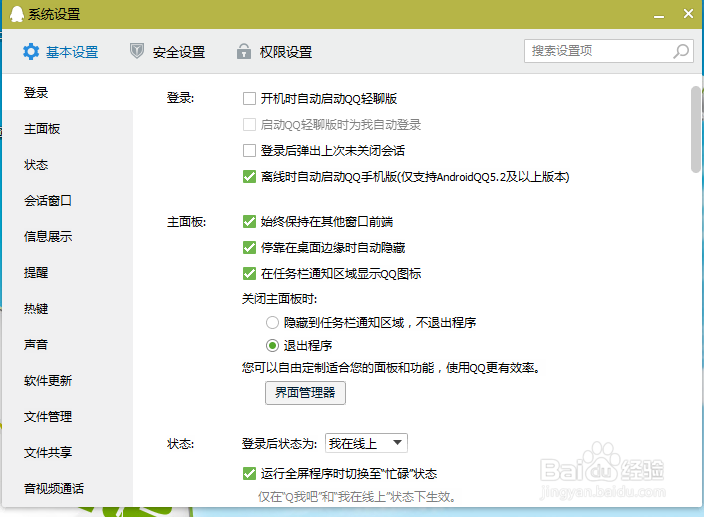
Task: Enable 开机时自动启动QQ轻聊版 checkbox
Action: 249,98
